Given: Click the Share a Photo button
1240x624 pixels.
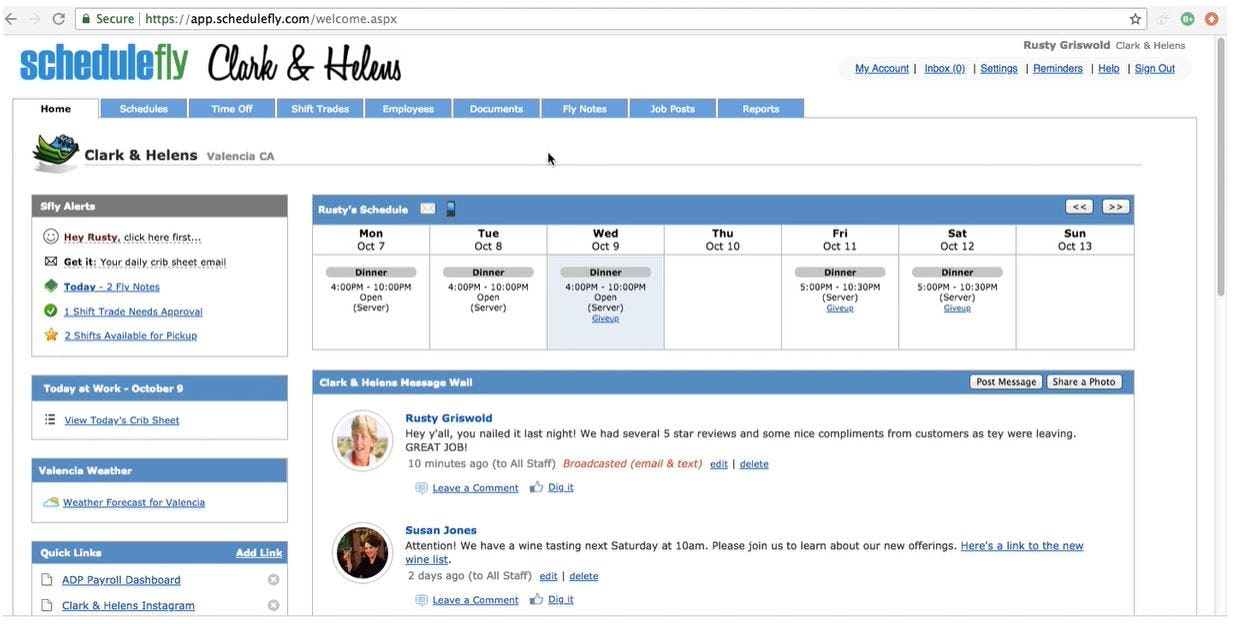Looking at the screenshot, I should coord(1084,382).
